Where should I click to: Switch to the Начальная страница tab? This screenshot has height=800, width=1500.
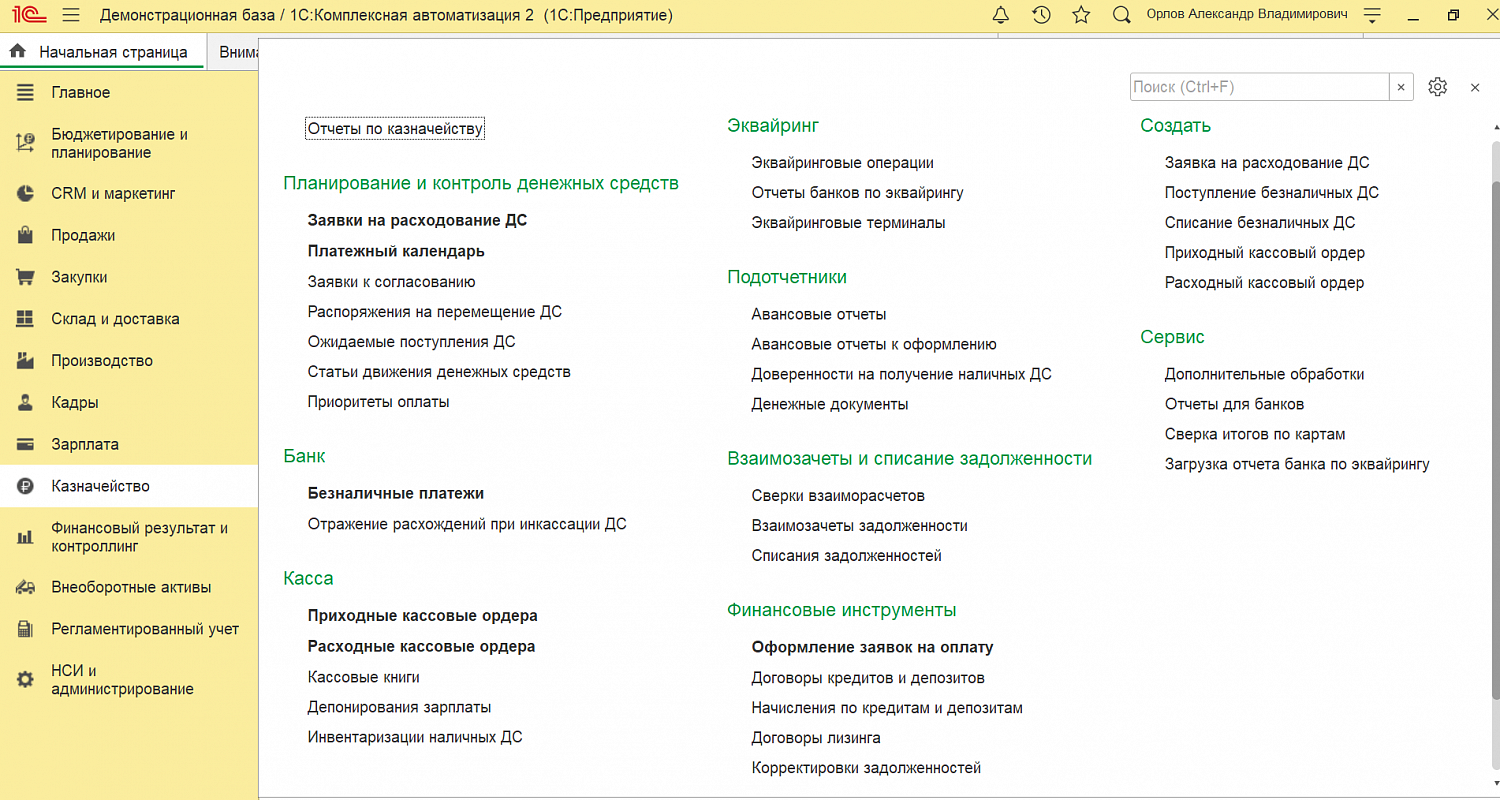[102, 52]
